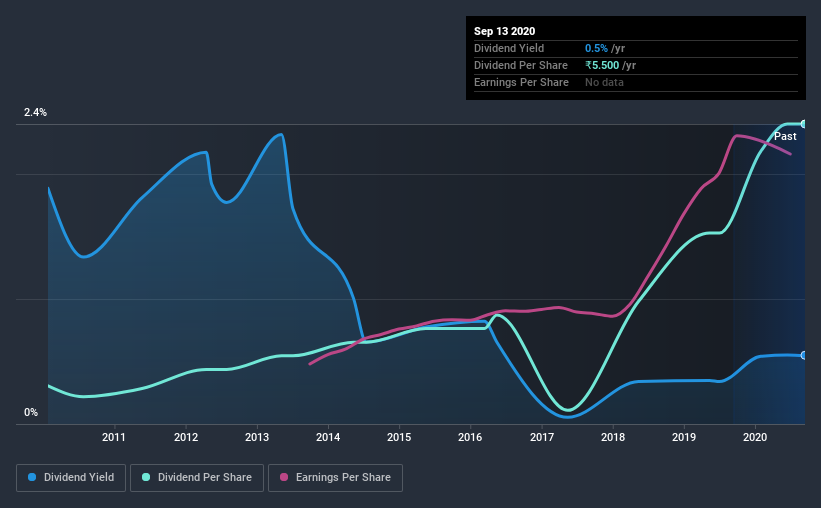Click the 2012 x-axis label

(x=186, y=437)
